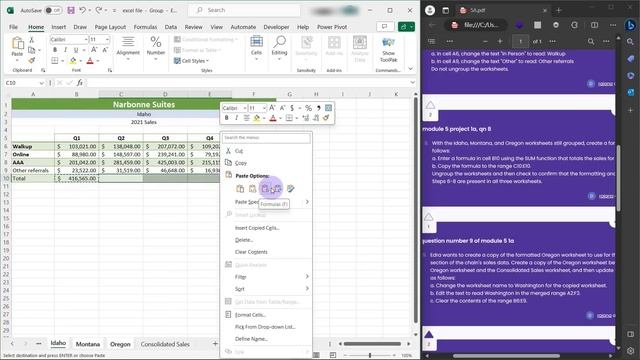The image size is (640, 360).
Task: Toggle Bold in the mini toolbar
Action: tap(227, 118)
